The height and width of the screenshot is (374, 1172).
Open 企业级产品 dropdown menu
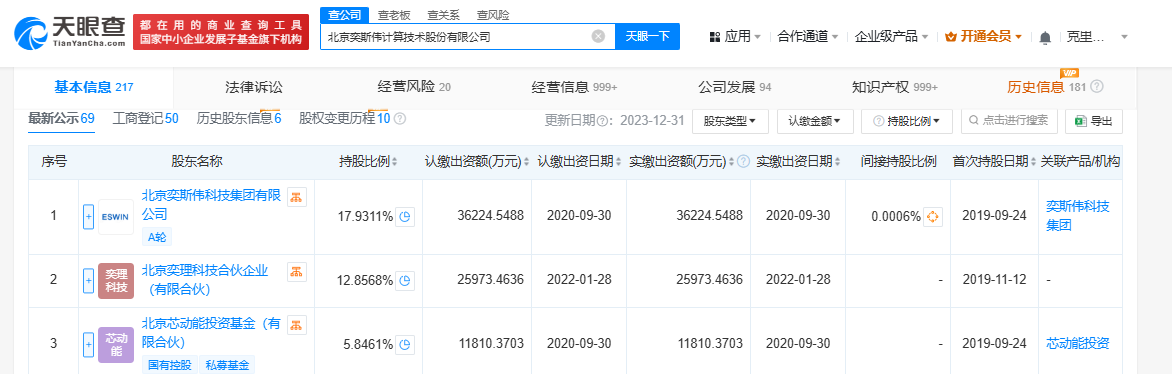tap(891, 36)
